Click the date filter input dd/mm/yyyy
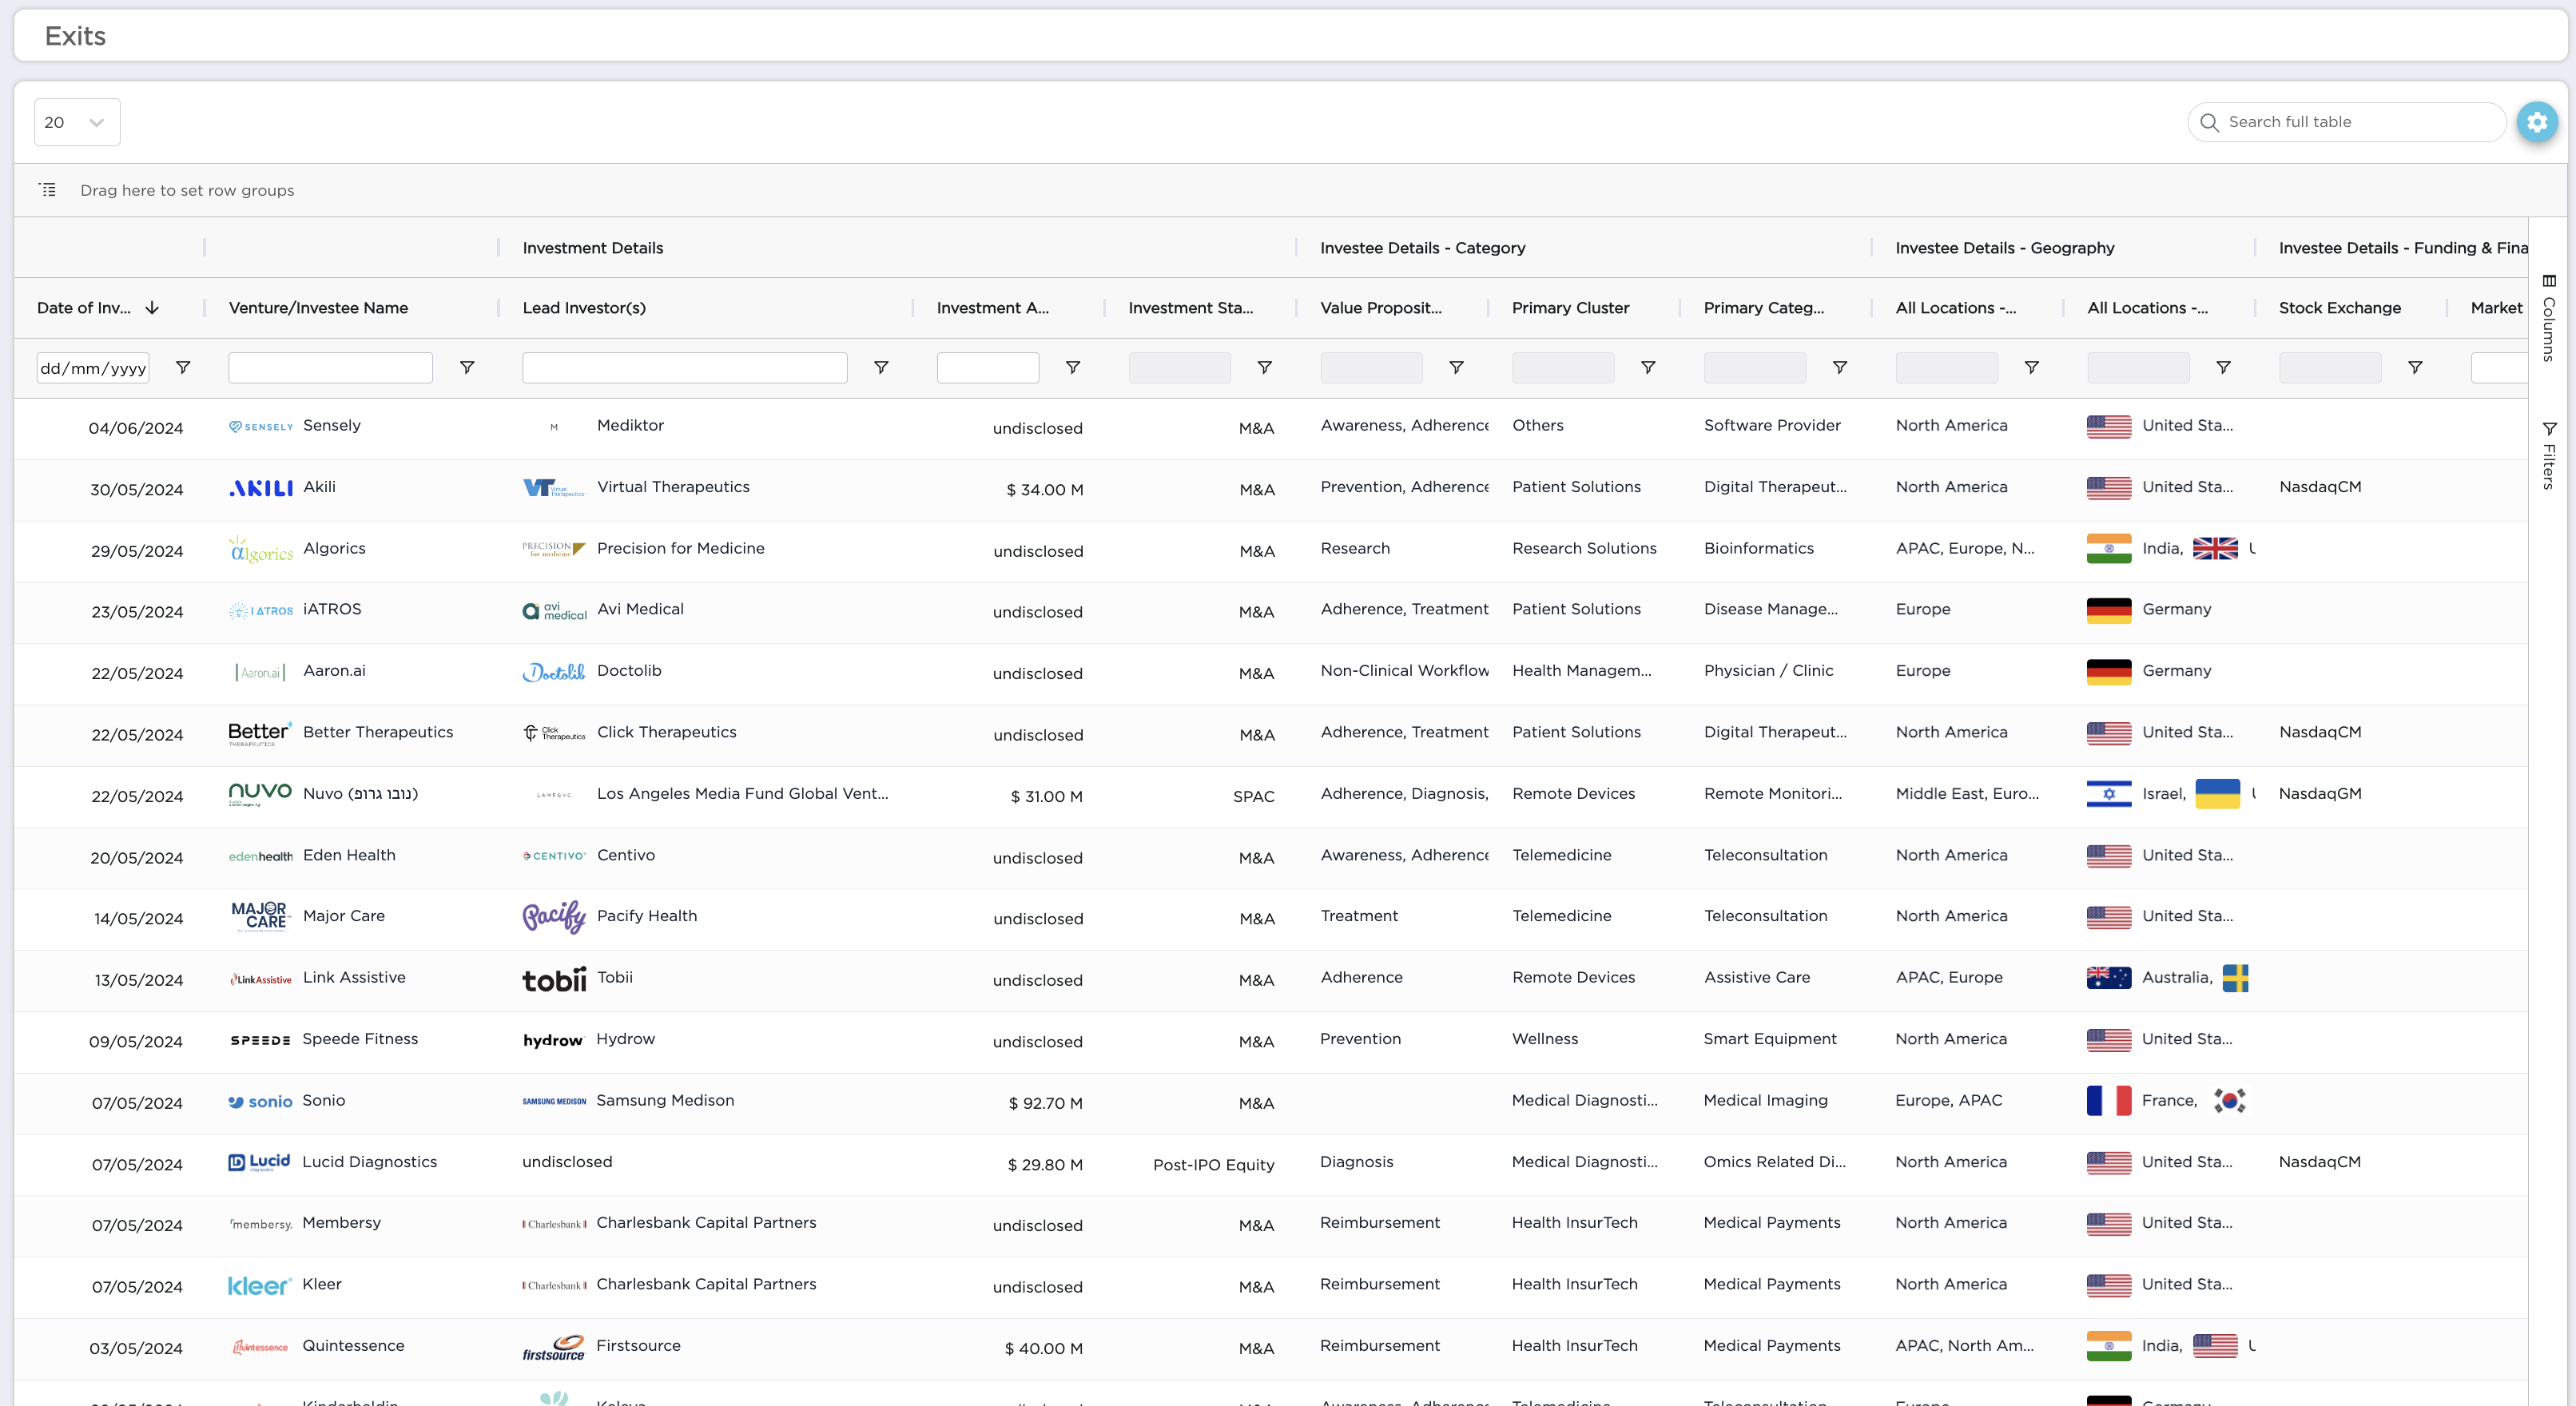Image resolution: width=2576 pixels, height=1406 pixels. click(x=93, y=368)
